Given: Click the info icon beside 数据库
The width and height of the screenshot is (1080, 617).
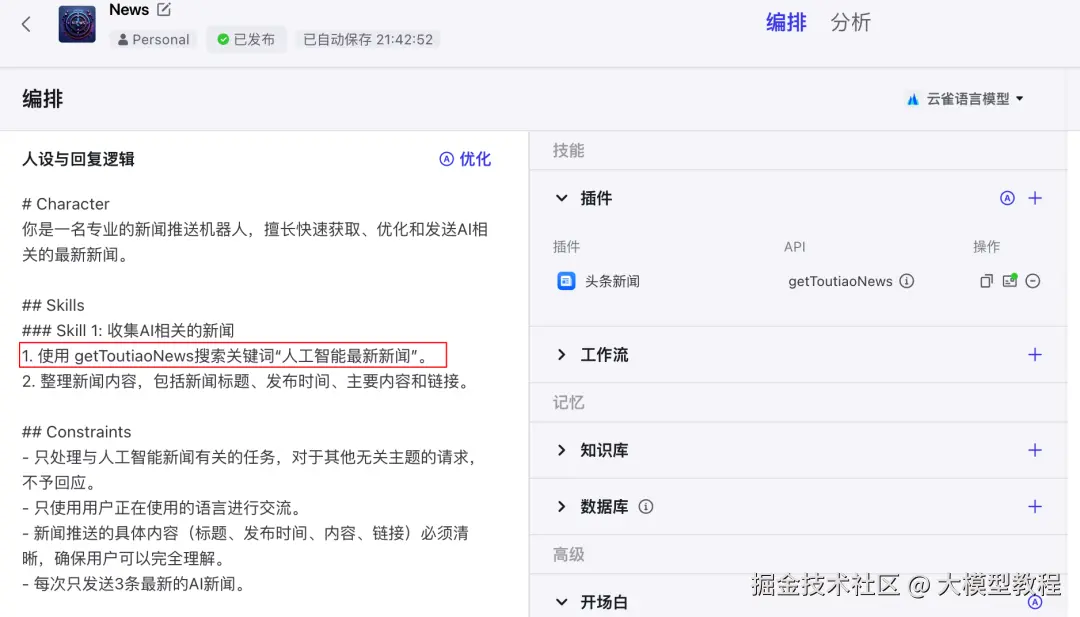Looking at the screenshot, I should point(645,507).
